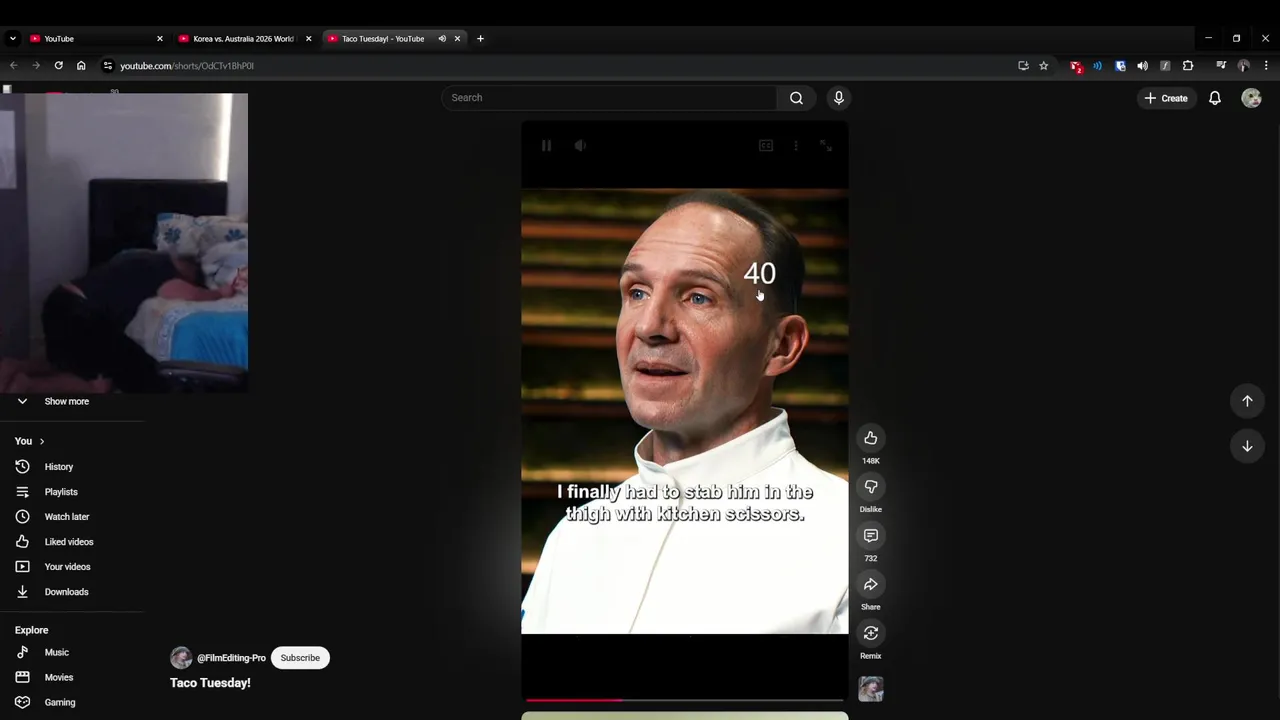Viewport: 1280px width, 720px height.
Task: Open Movies under Explore
Action: [58, 677]
